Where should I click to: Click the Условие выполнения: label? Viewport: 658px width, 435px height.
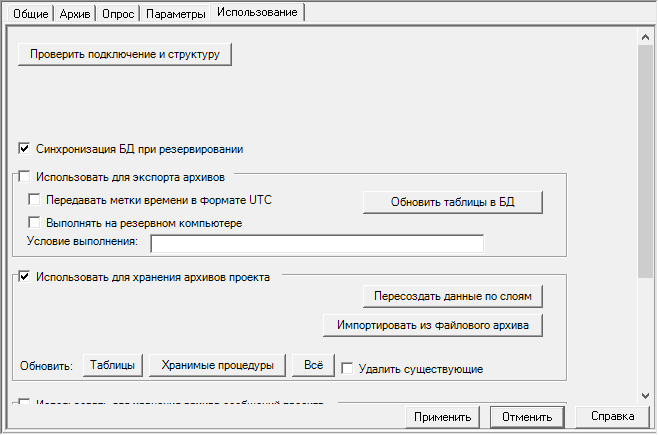pyautogui.click(x=82, y=241)
